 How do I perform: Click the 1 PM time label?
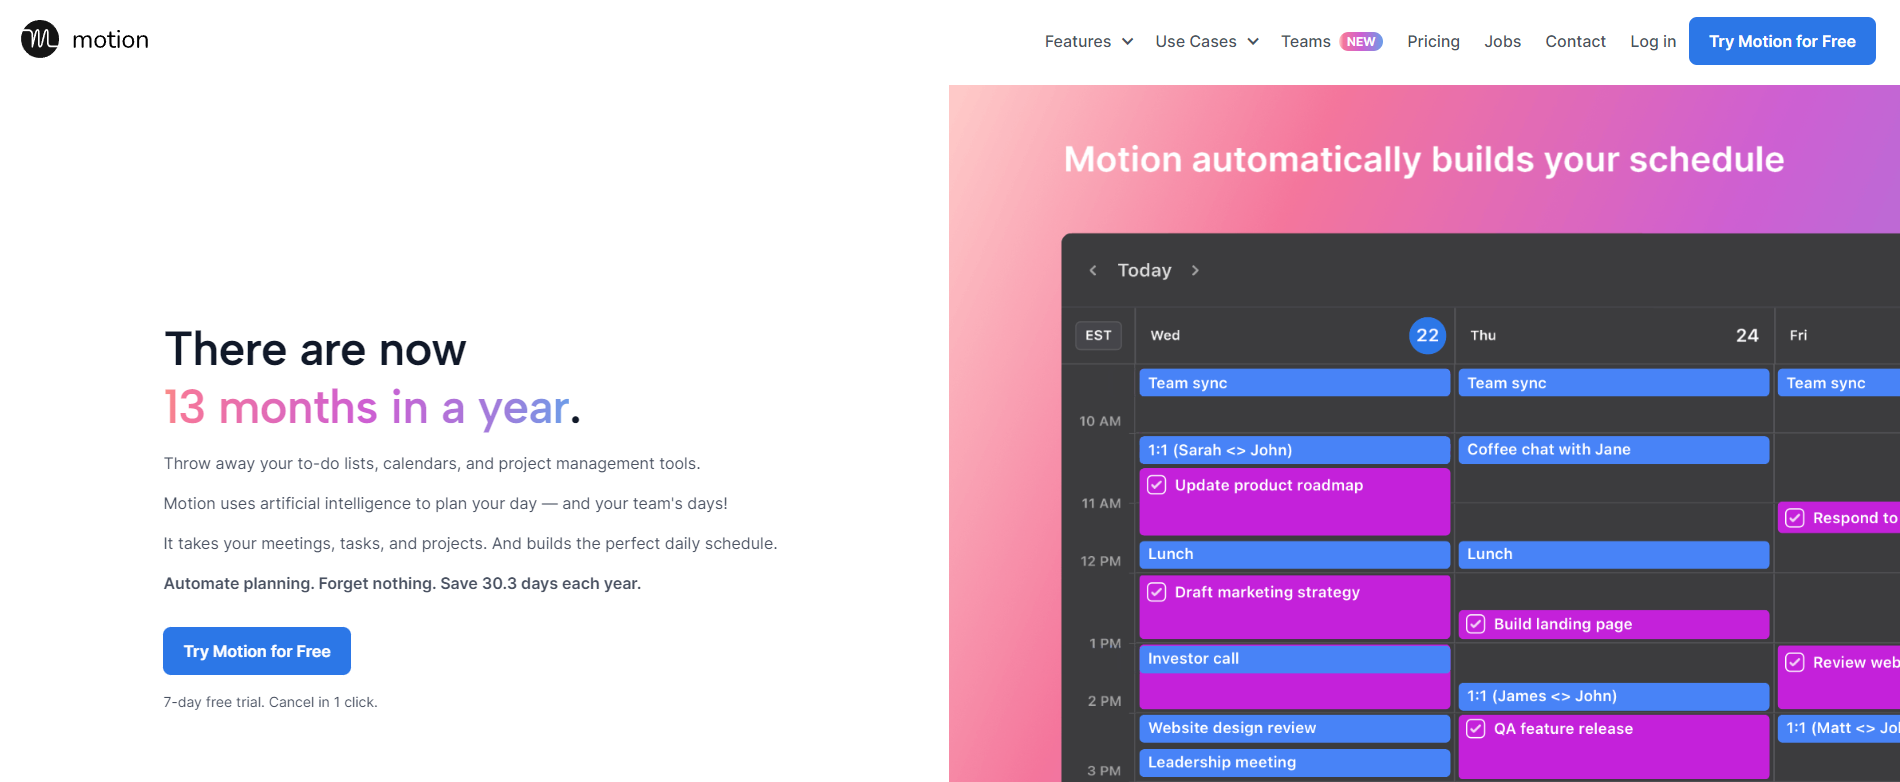[x=1105, y=643]
